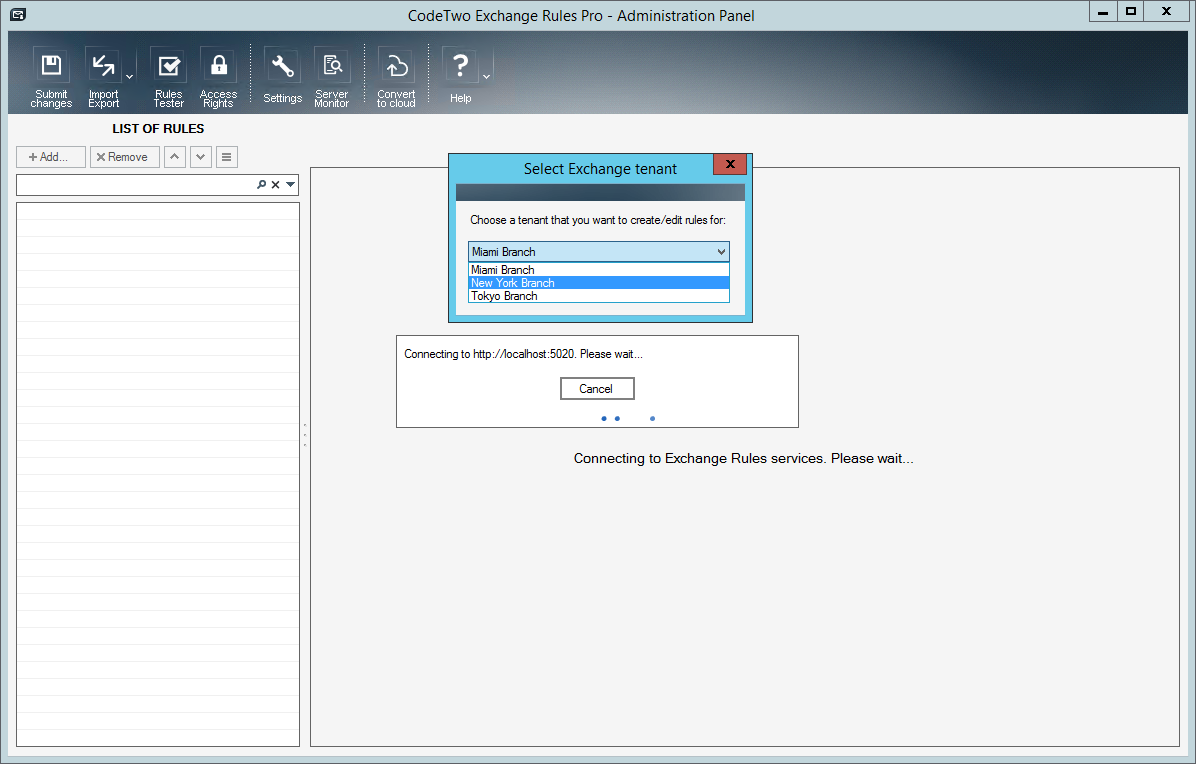1196x764 pixels.
Task: Close the Administration Panel window
Action: click(x=1166, y=11)
